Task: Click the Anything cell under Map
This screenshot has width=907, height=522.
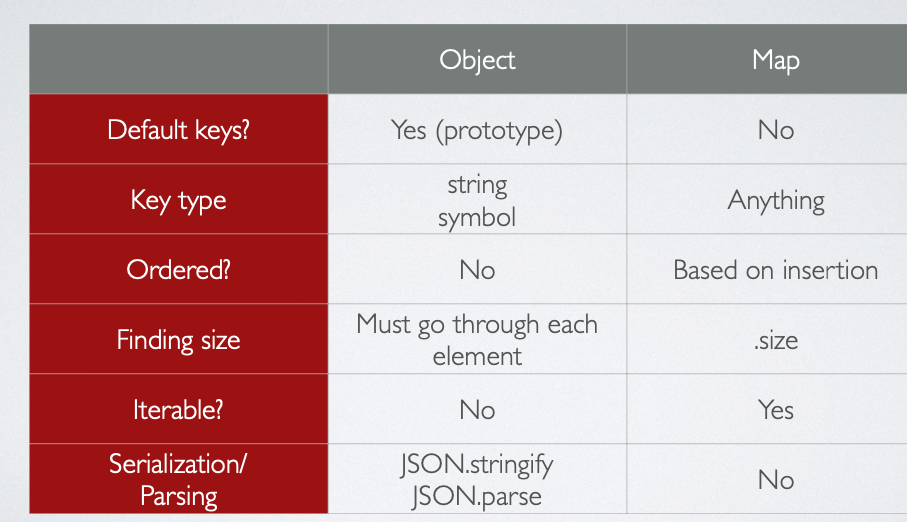Action: [x=767, y=199]
